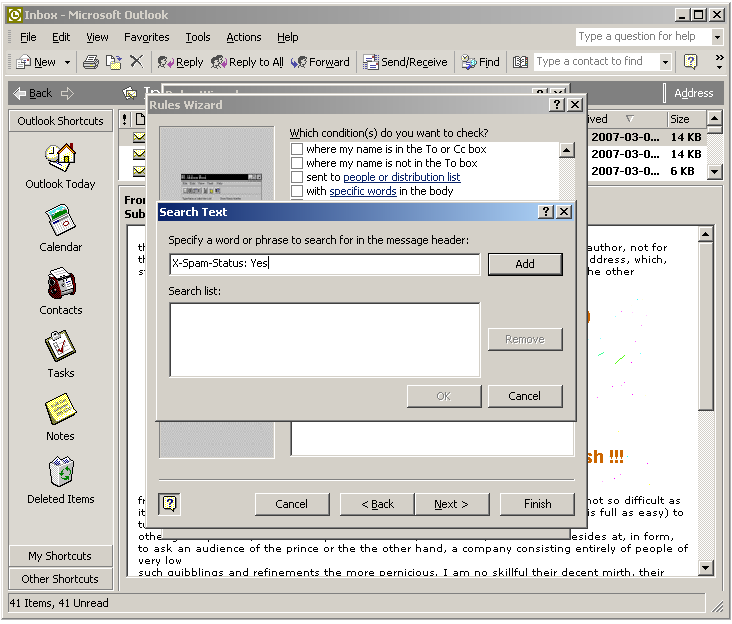732x624 pixels.
Task: Open the Favorites menu
Action: coord(147,37)
